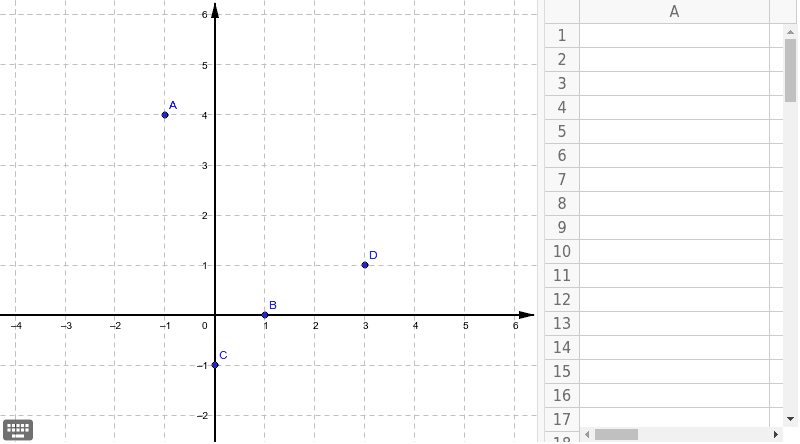Select point D on the graph
The height and width of the screenshot is (444, 800).
(x=365, y=265)
